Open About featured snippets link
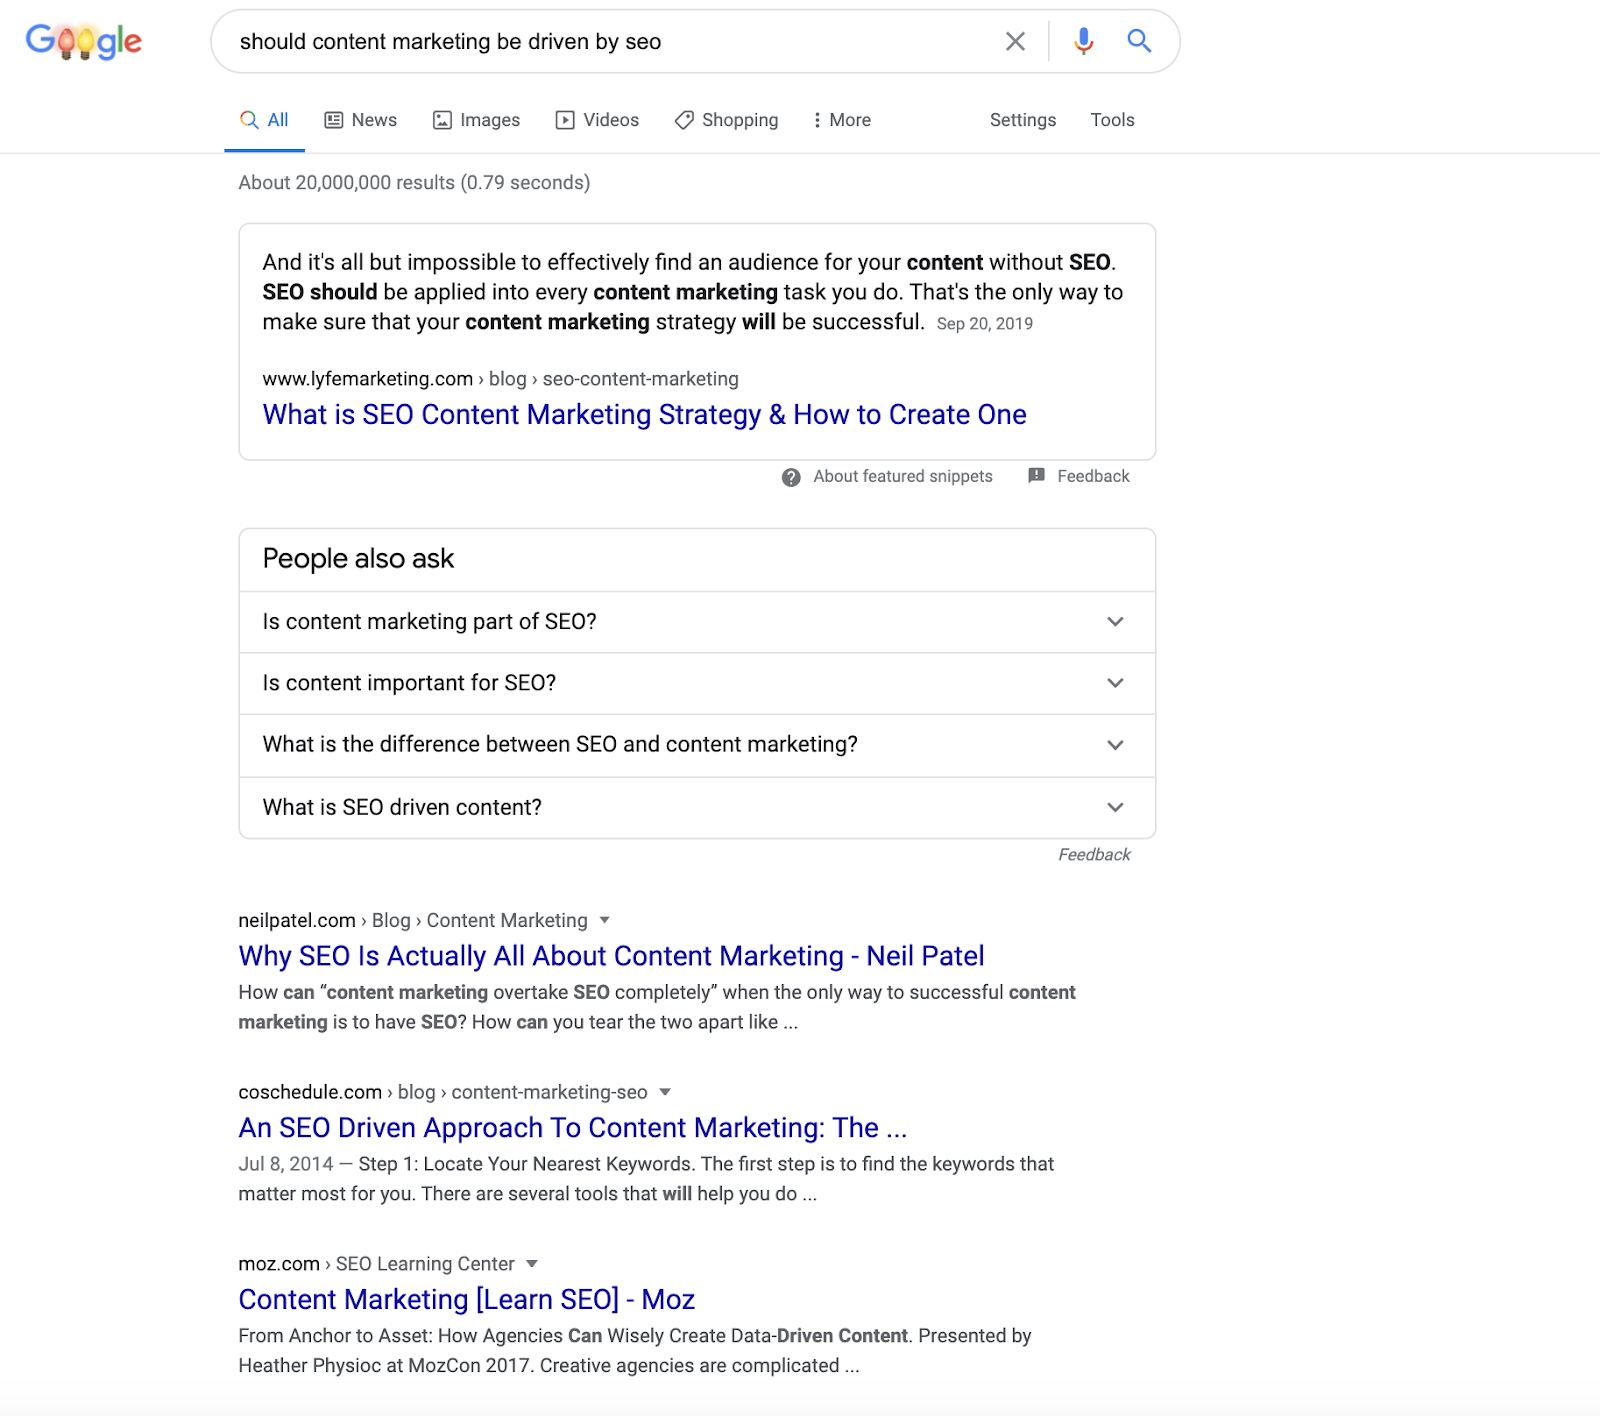This screenshot has height=1416, width=1600. [x=903, y=477]
